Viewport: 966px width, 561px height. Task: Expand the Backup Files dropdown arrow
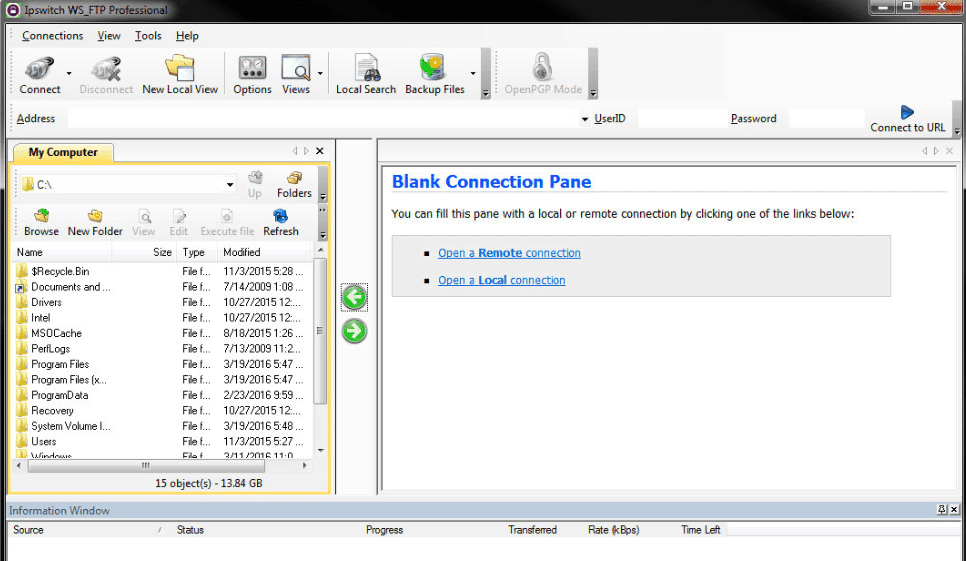[473, 73]
